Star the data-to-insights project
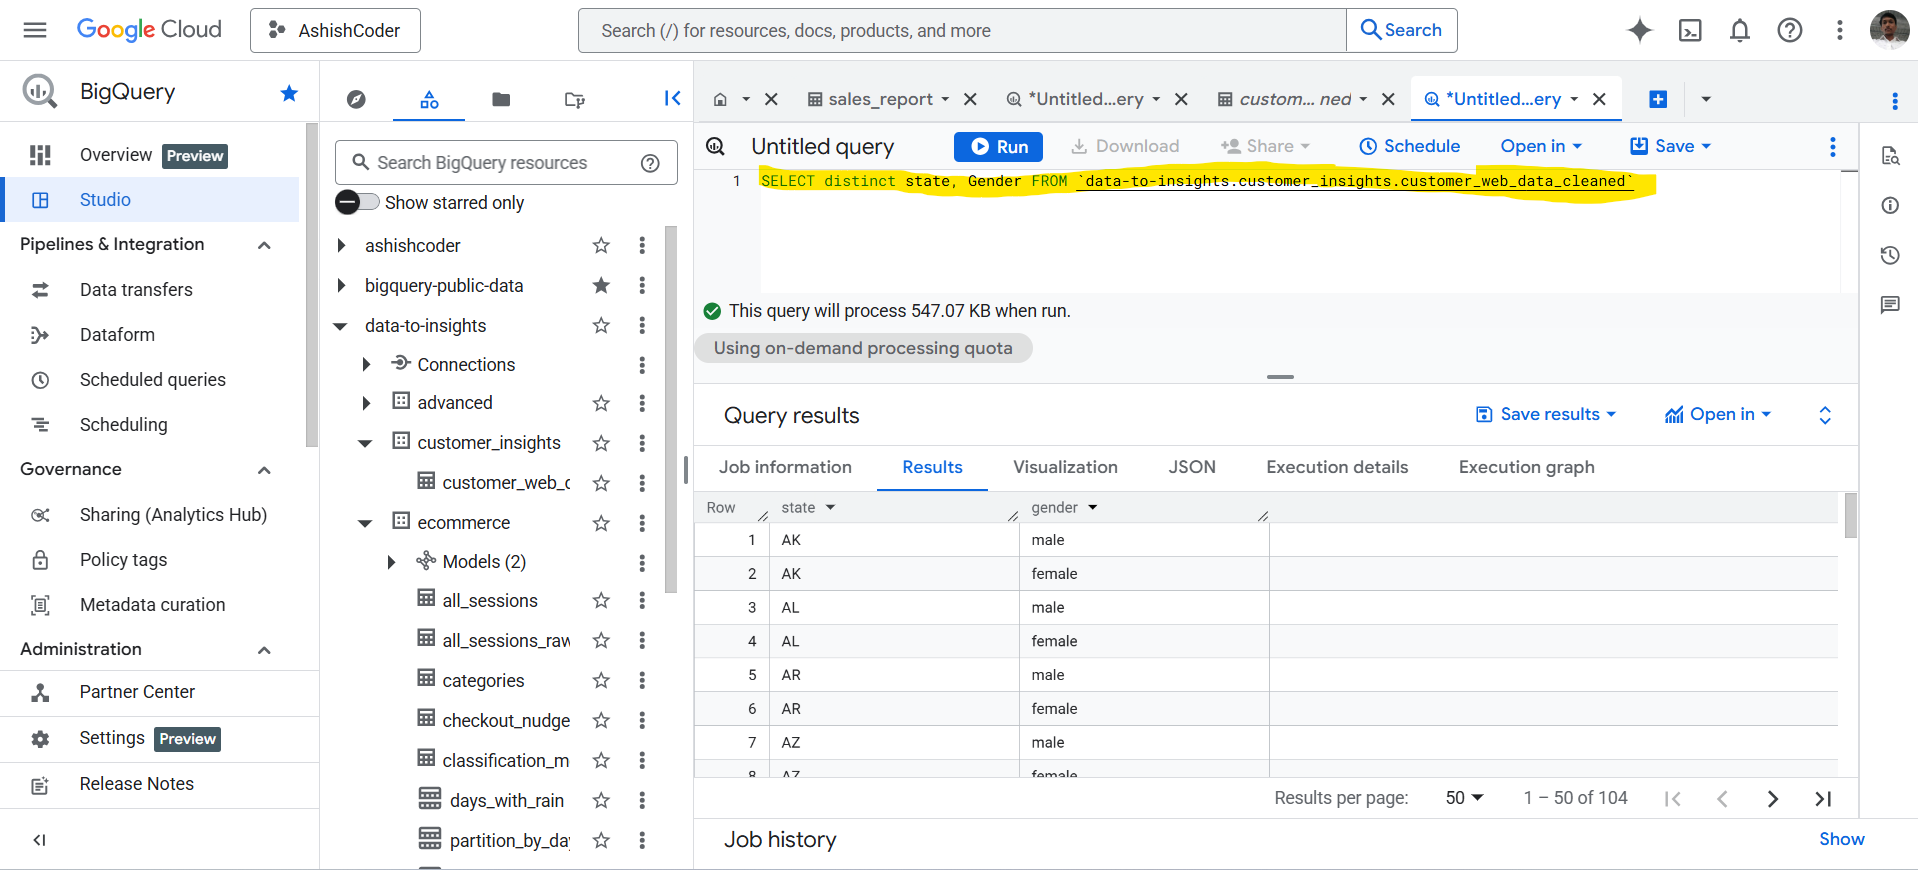The width and height of the screenshot is (1918, 870). 601,325
